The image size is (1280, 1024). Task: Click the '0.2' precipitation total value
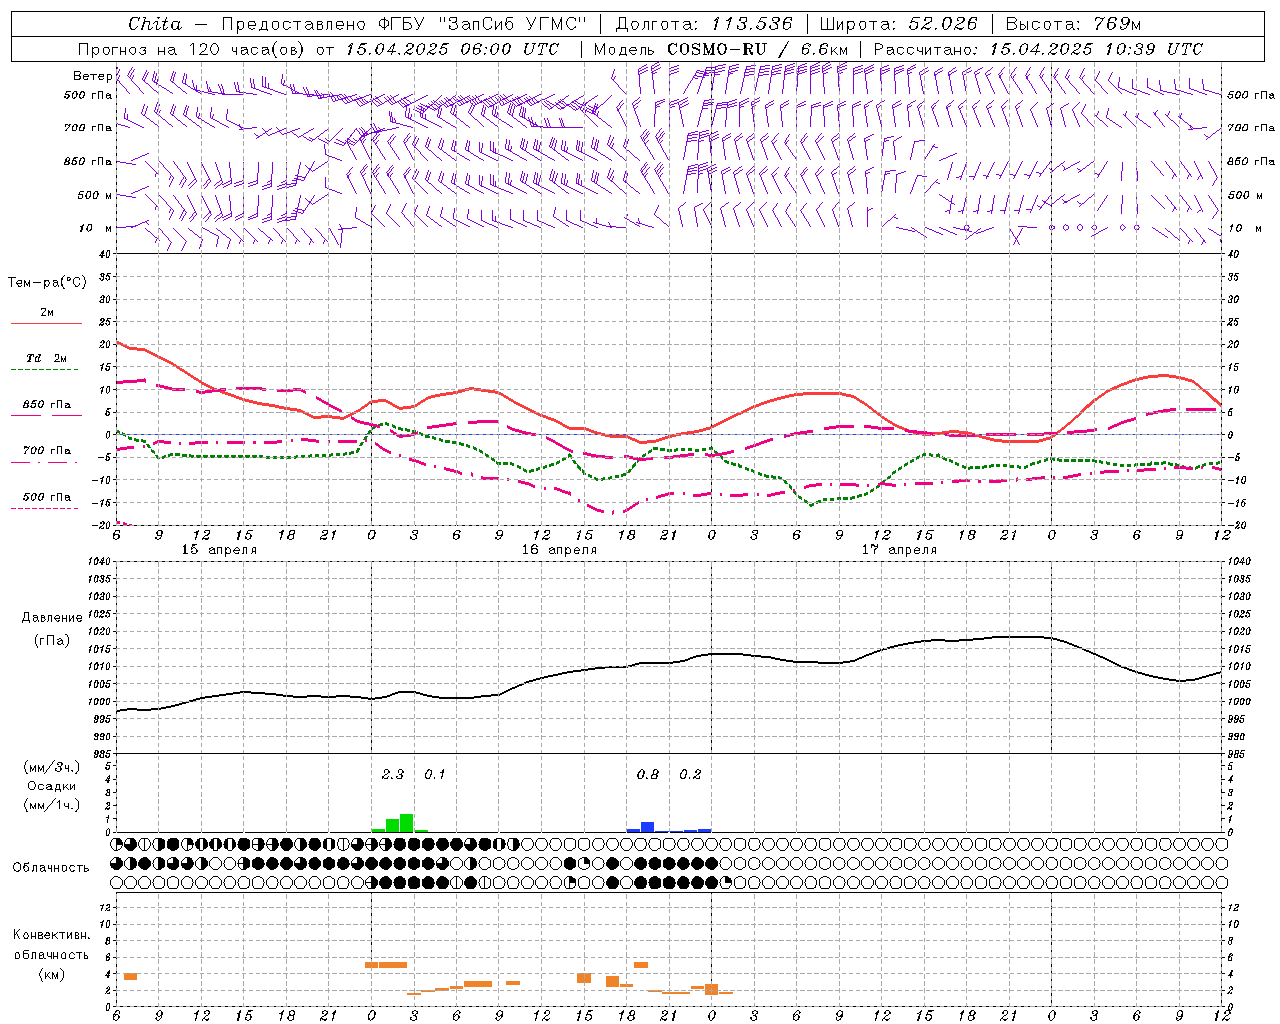pyautogui.click(x=690, y=775)
